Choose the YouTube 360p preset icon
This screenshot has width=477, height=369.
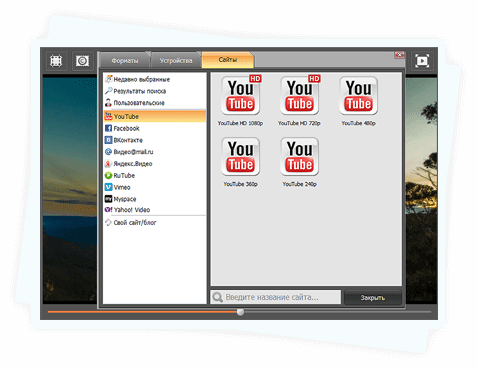point(241,157)
